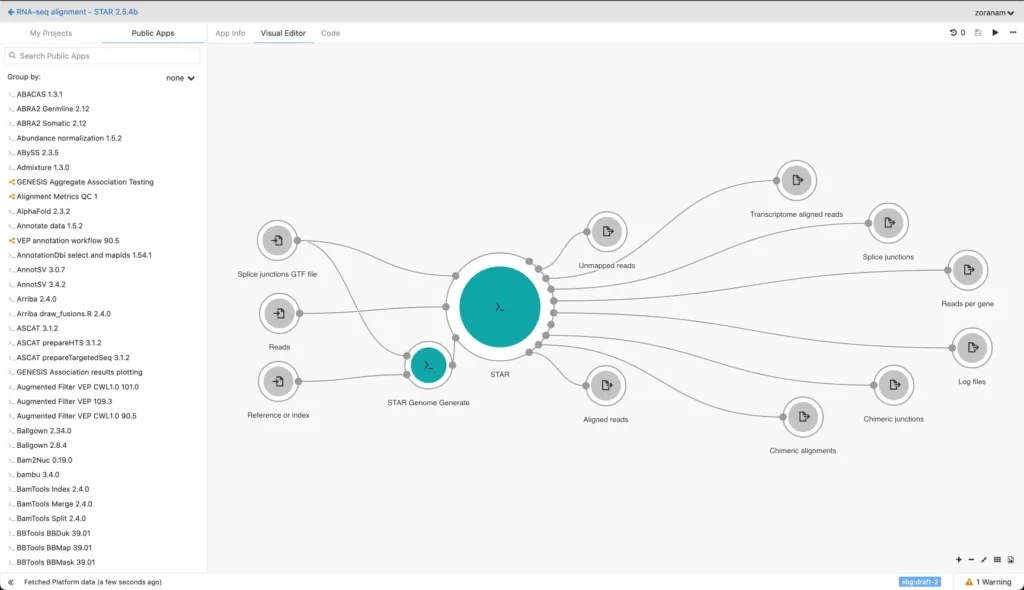This screenshot has height=590, width=1024.
Task: Click the STAR node's Unmapped reads output port
Action: pos(538,269)
